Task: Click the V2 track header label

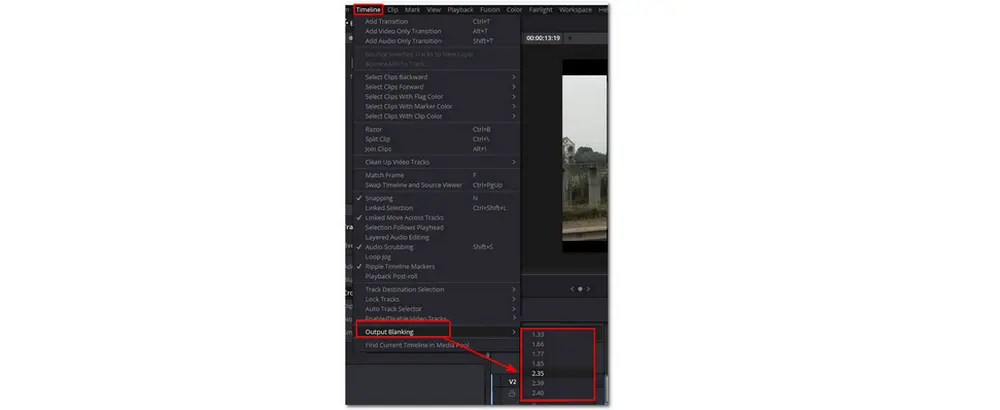Action: (512, 382)
